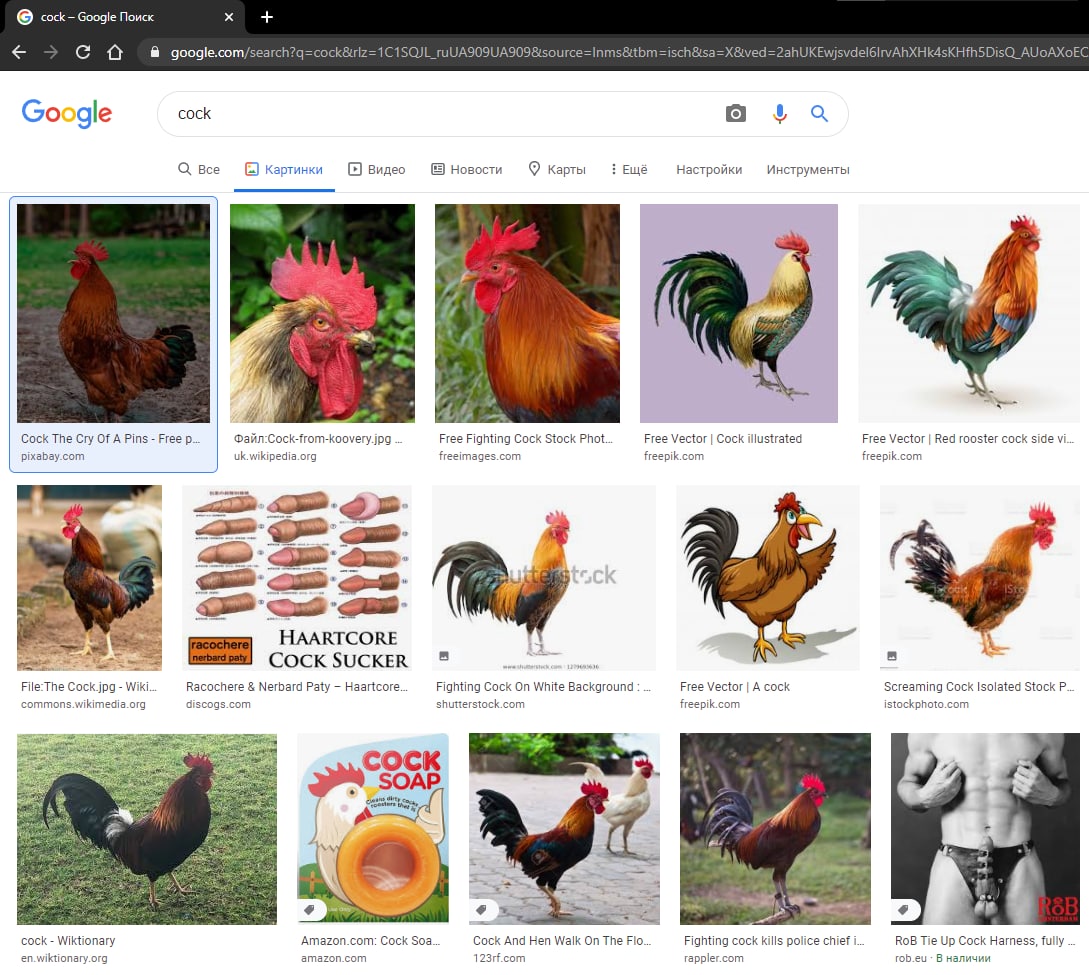
Task: Click the blue magnifier search button
Action: 819,113
